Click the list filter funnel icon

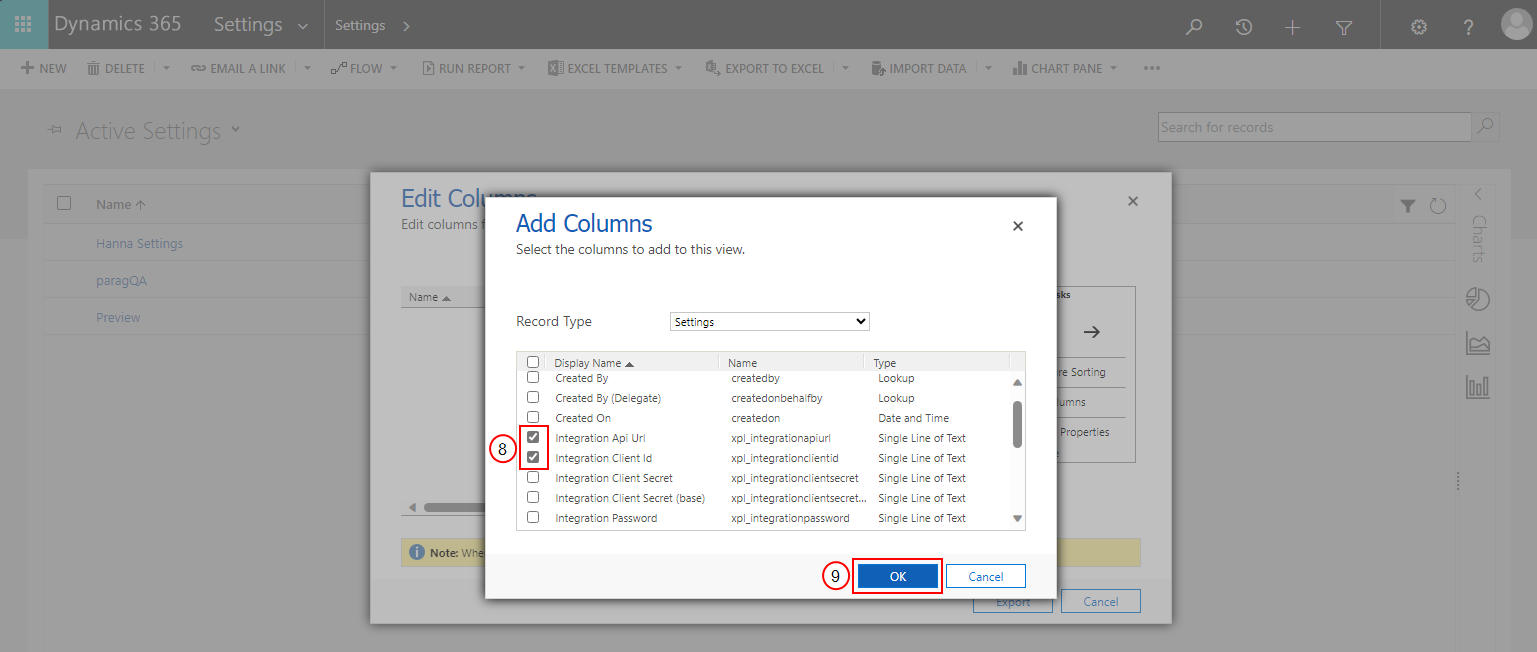[1408, 206]
